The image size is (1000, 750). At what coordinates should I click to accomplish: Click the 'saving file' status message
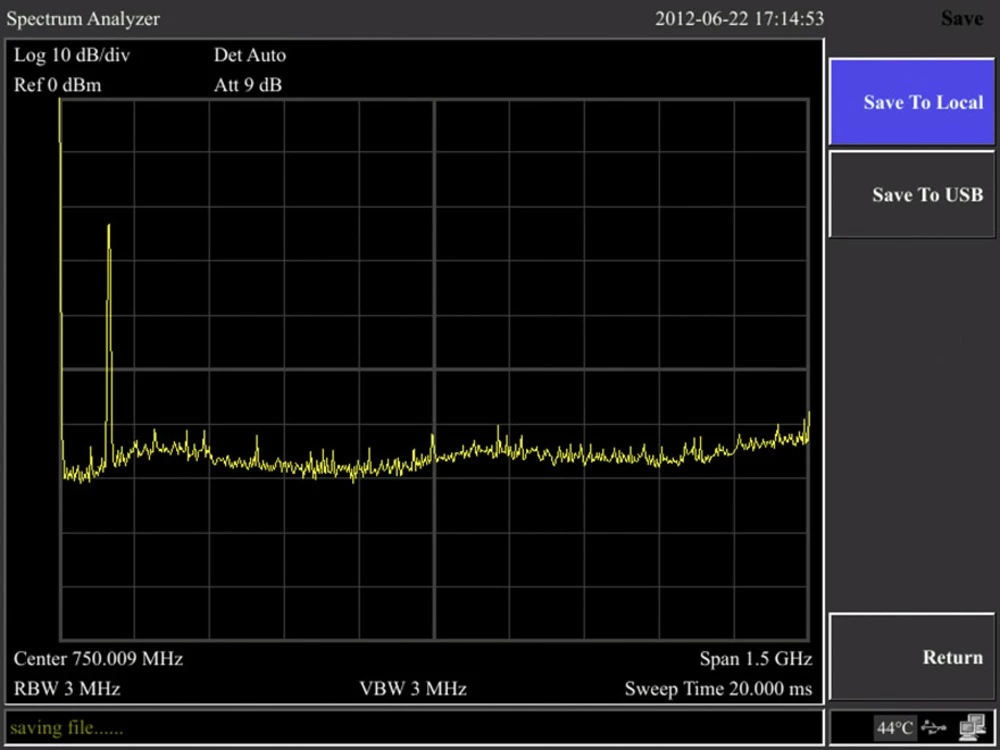click(65, 728)
